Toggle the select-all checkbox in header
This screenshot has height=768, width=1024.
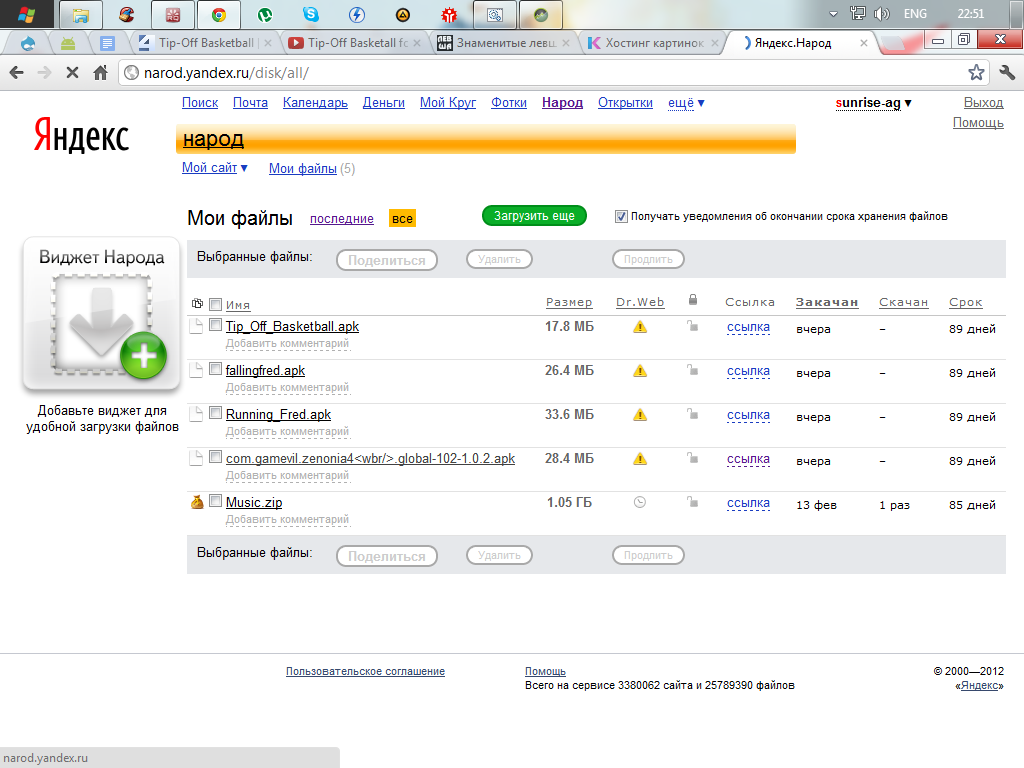(x=216, y=304)
